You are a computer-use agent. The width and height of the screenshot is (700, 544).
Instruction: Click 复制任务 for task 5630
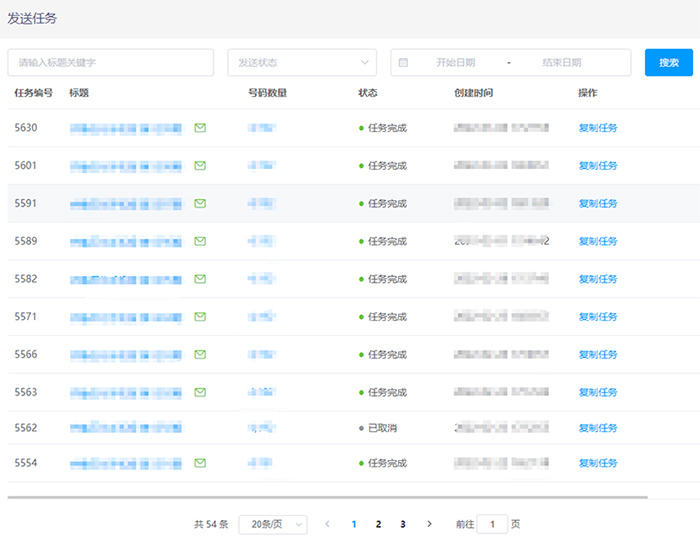(x=598, y=128)
